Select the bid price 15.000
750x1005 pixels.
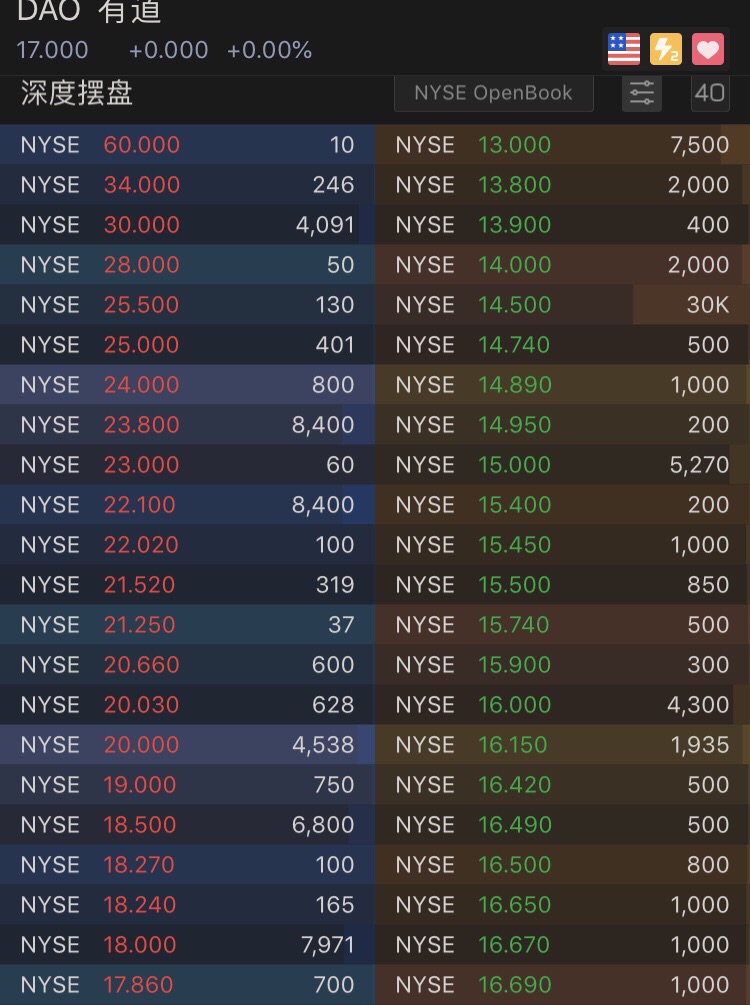(515, 465)
